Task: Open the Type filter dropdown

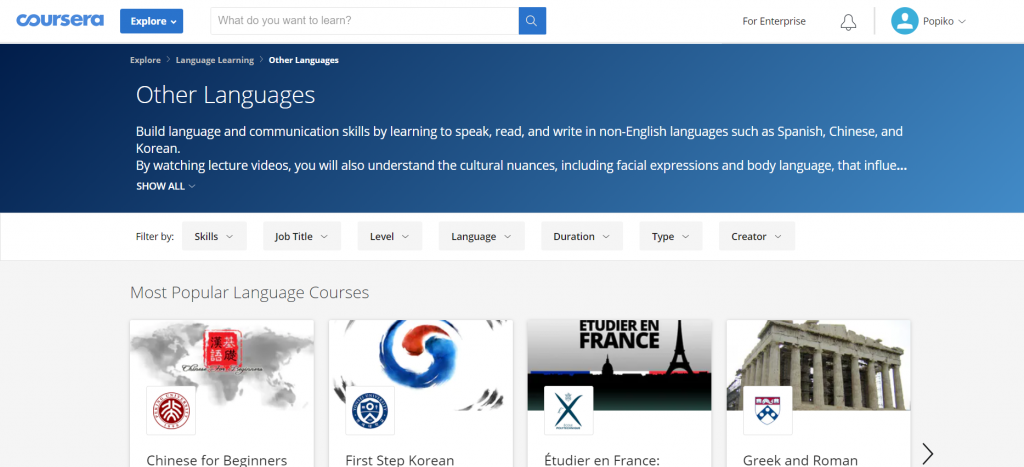Action: 671,236
